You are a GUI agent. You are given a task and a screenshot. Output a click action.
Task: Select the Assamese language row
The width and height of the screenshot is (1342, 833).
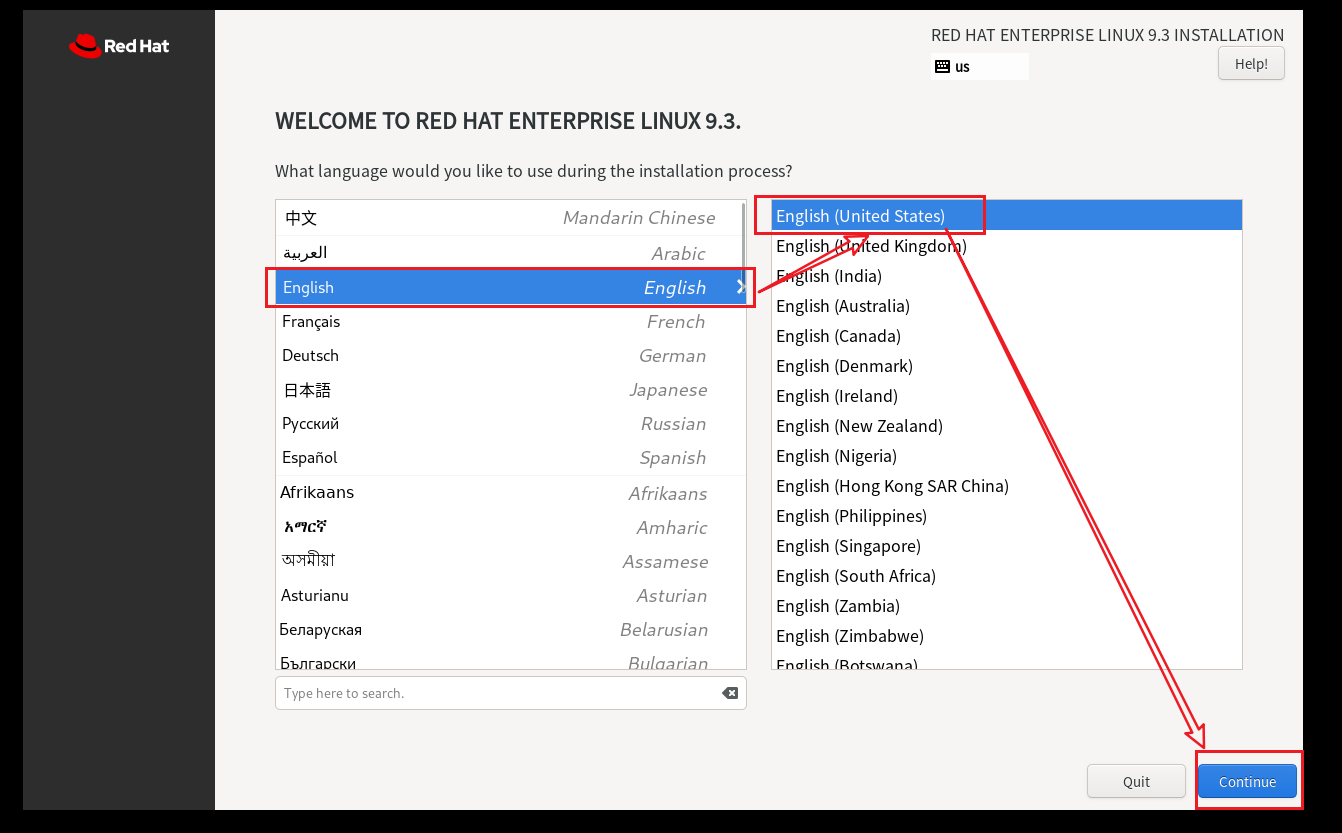coord(511,561)
